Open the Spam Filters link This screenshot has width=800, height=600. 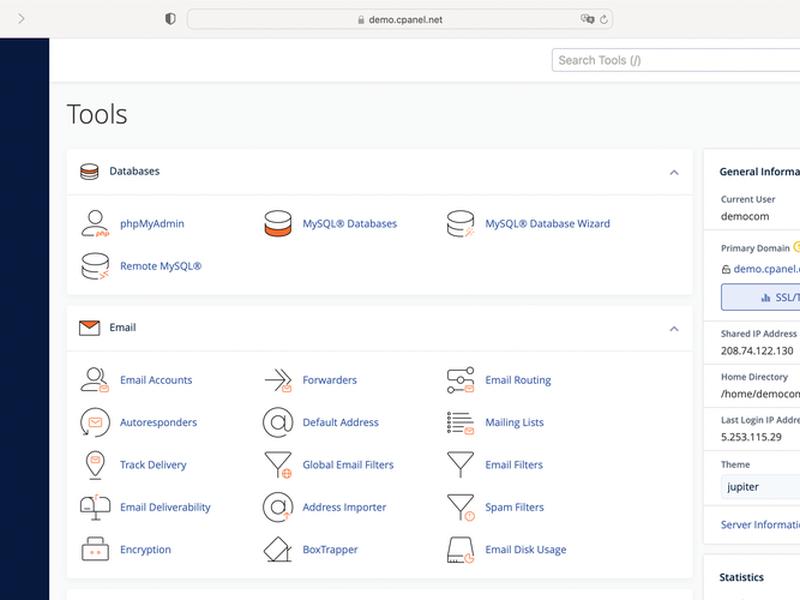click(514, 507)
